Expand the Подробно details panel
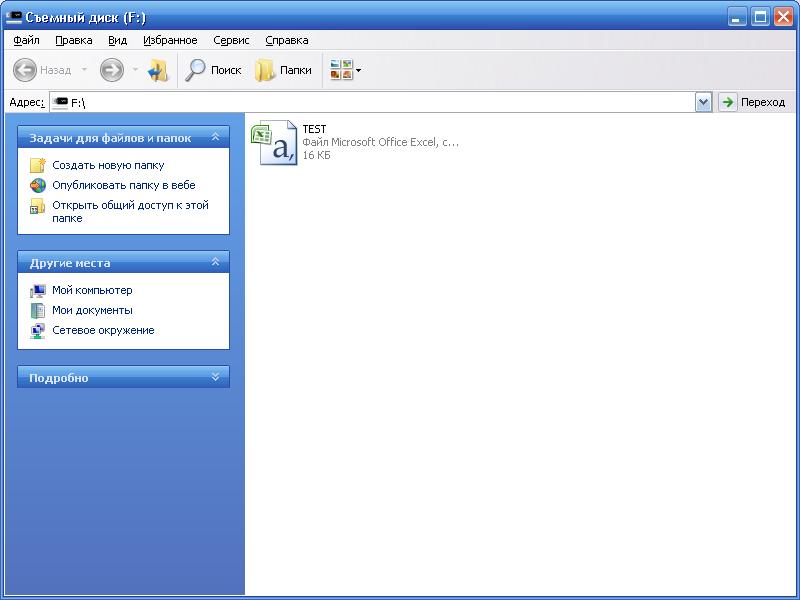 click(215, 377)
